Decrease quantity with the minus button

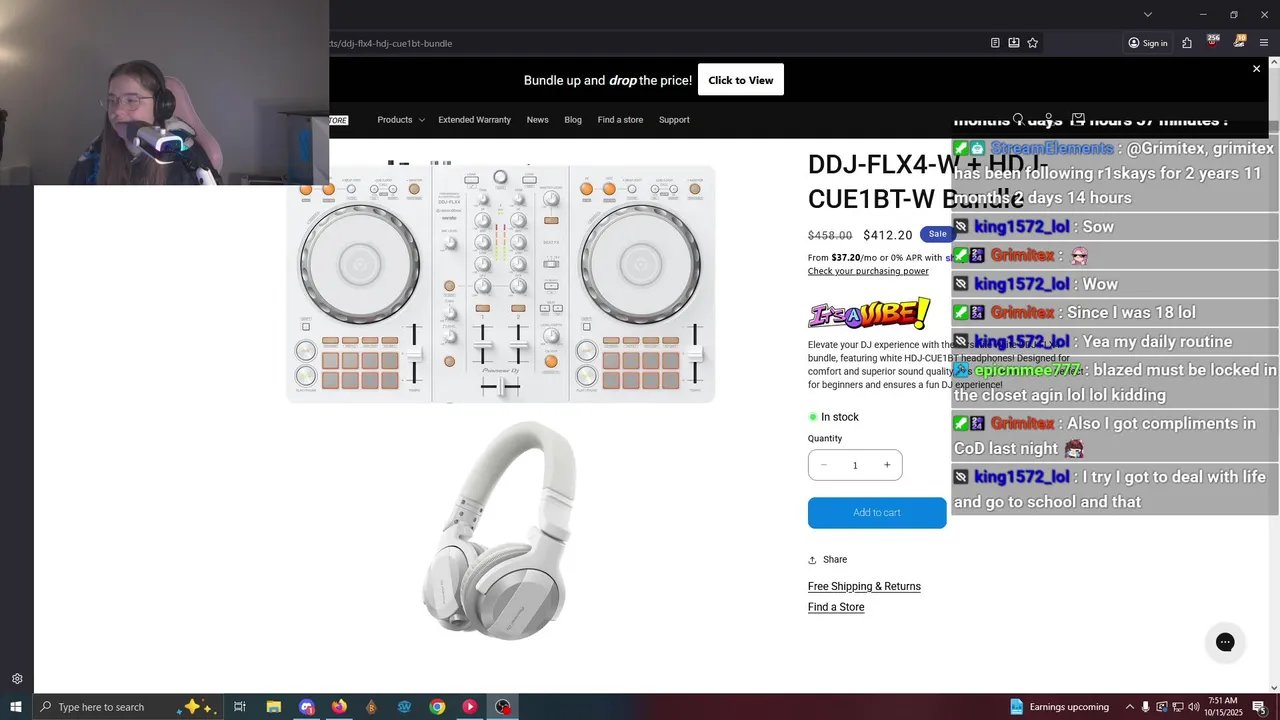824,465
